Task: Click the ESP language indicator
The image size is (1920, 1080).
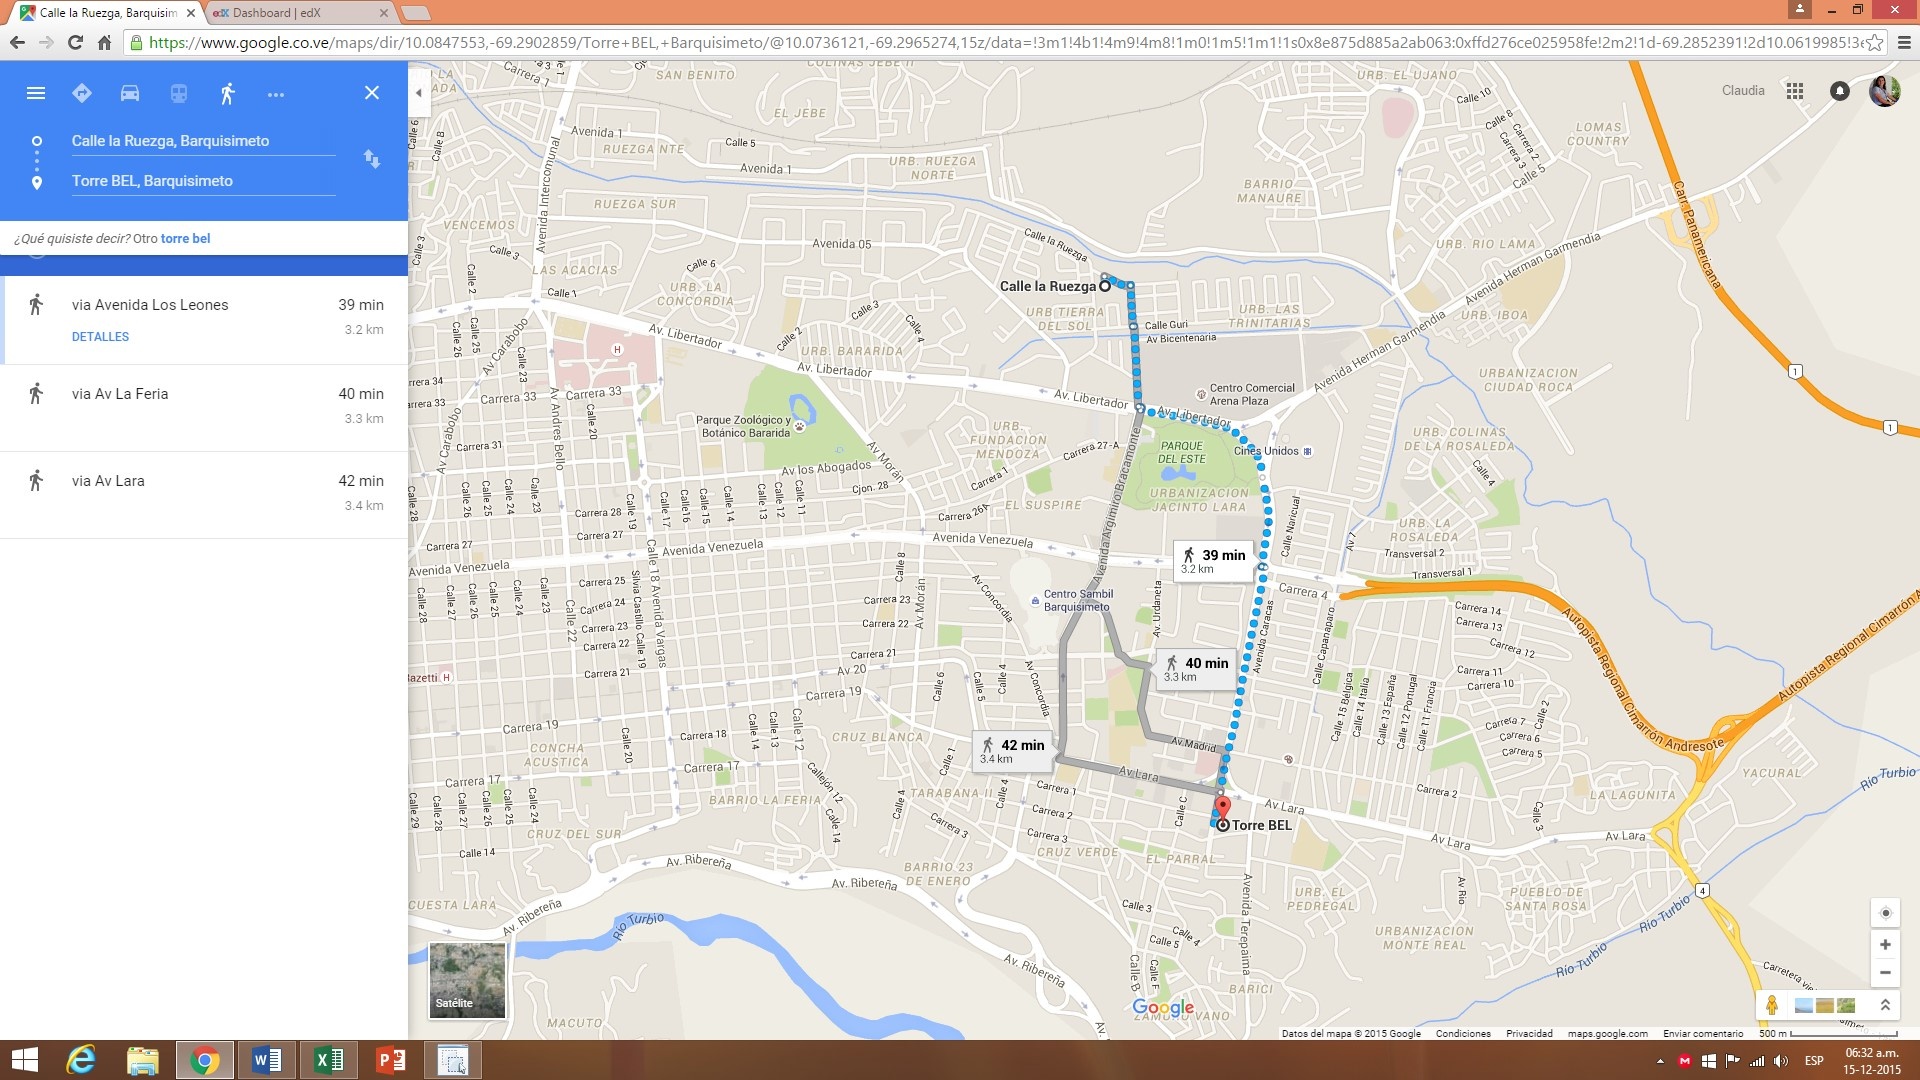Action: coord(1814,1061)
